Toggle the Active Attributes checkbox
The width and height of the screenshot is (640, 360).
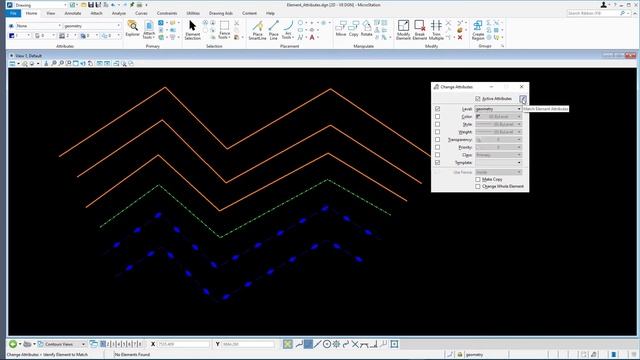click(478, 99)
